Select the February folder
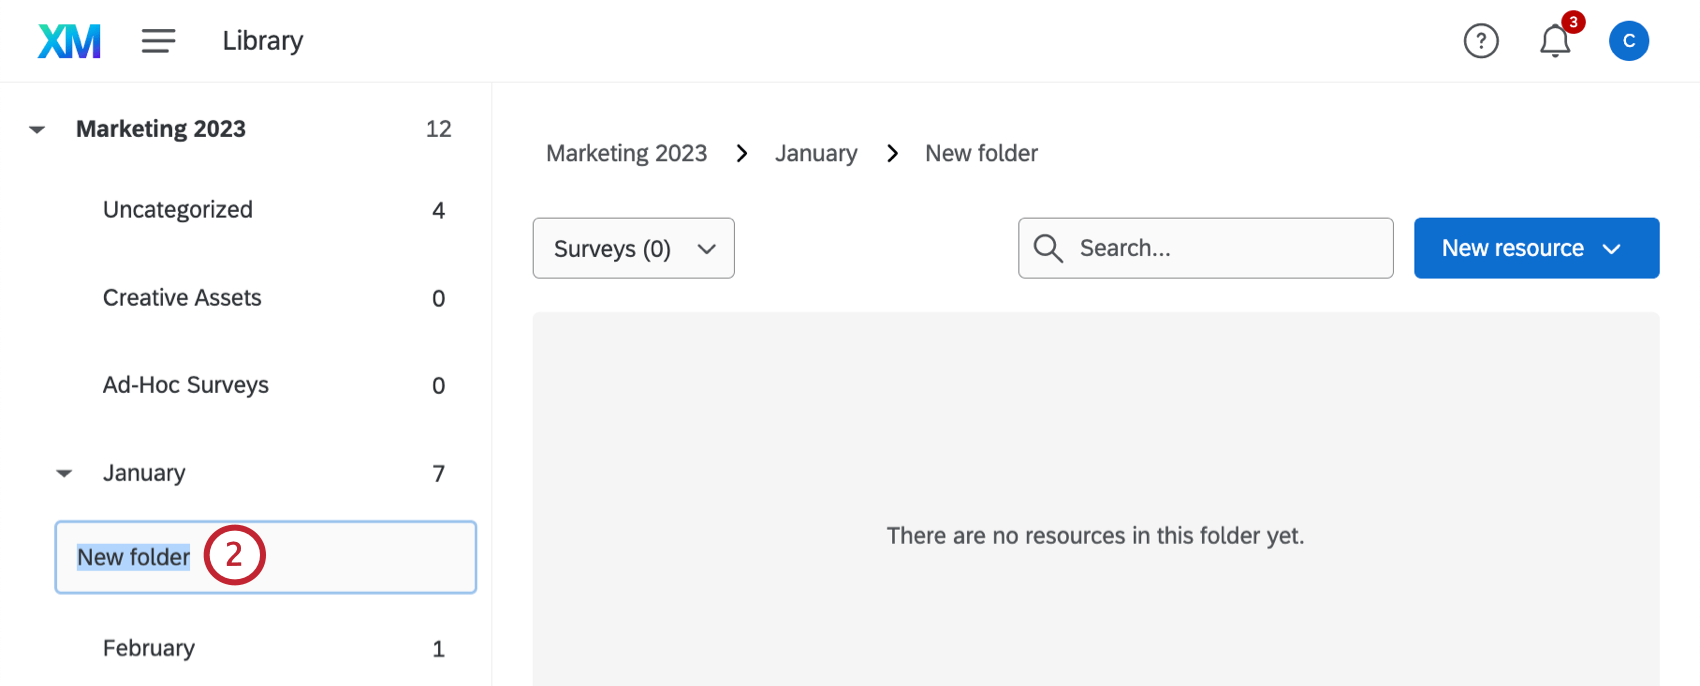Screen dimensions: 1700x686 149,648
